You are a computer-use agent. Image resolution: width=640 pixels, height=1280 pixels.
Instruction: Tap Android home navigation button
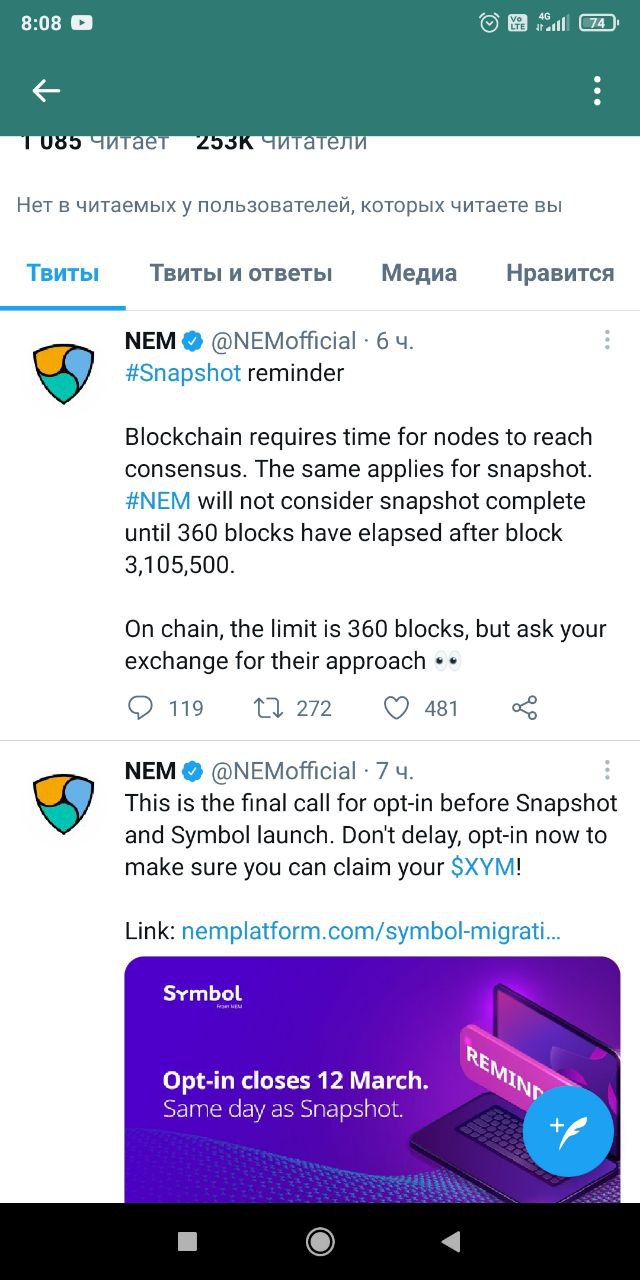tap(320, 1241)
